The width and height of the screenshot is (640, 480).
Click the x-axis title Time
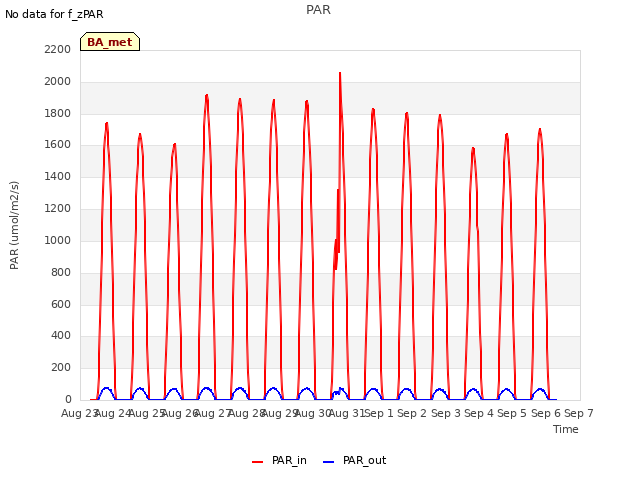[566, 429]
